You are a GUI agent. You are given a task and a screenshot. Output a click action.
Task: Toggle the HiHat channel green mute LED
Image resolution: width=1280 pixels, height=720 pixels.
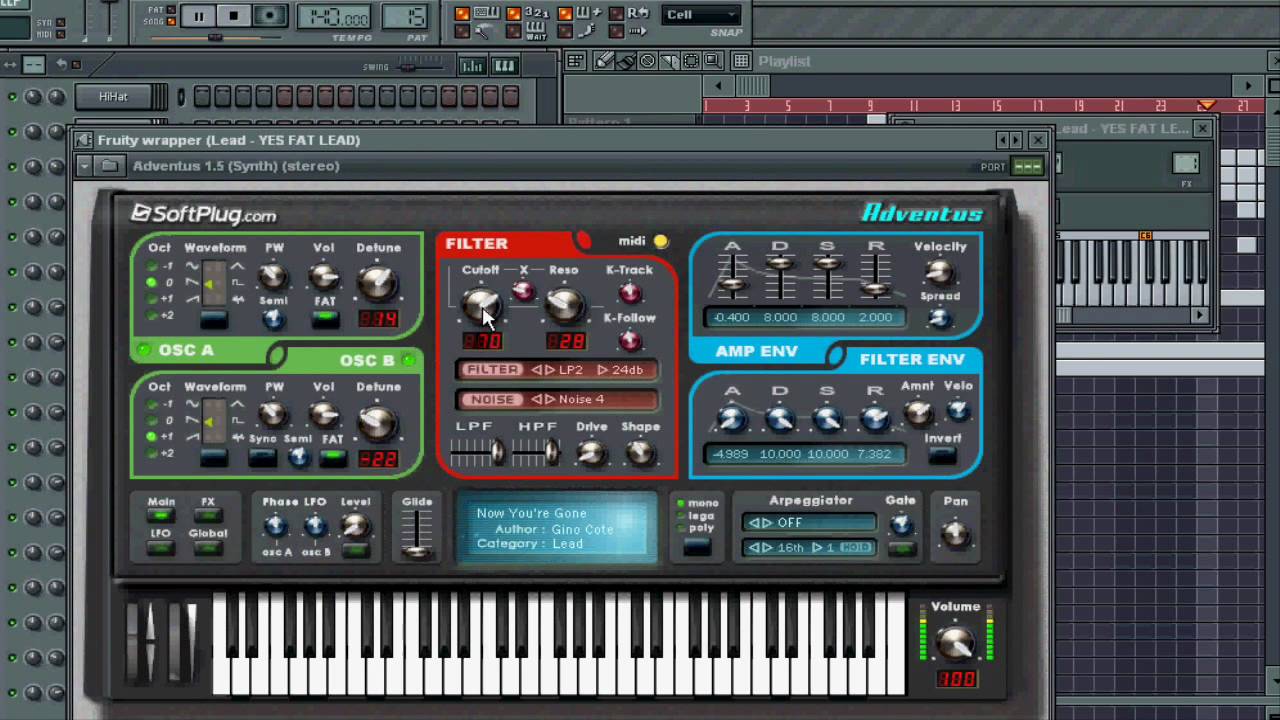pyautogui.click(x=12, y=97)
